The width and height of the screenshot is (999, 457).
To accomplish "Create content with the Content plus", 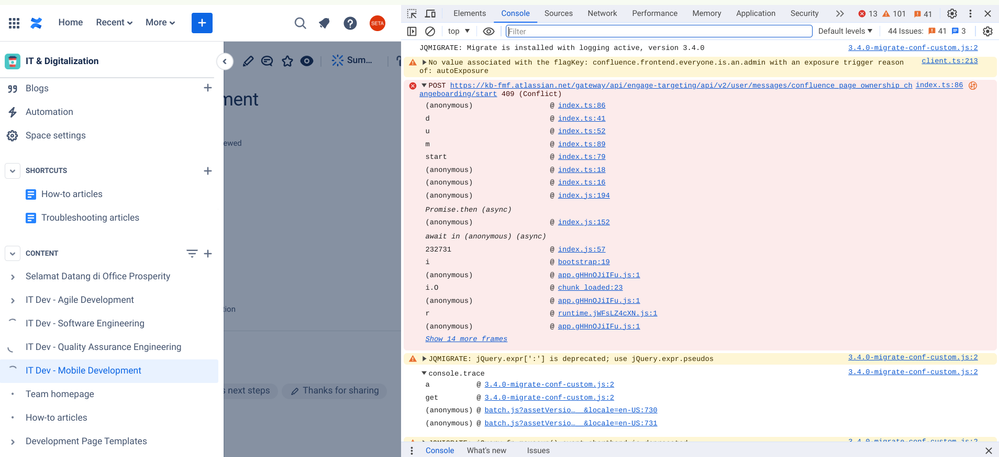I will (207, 254).
